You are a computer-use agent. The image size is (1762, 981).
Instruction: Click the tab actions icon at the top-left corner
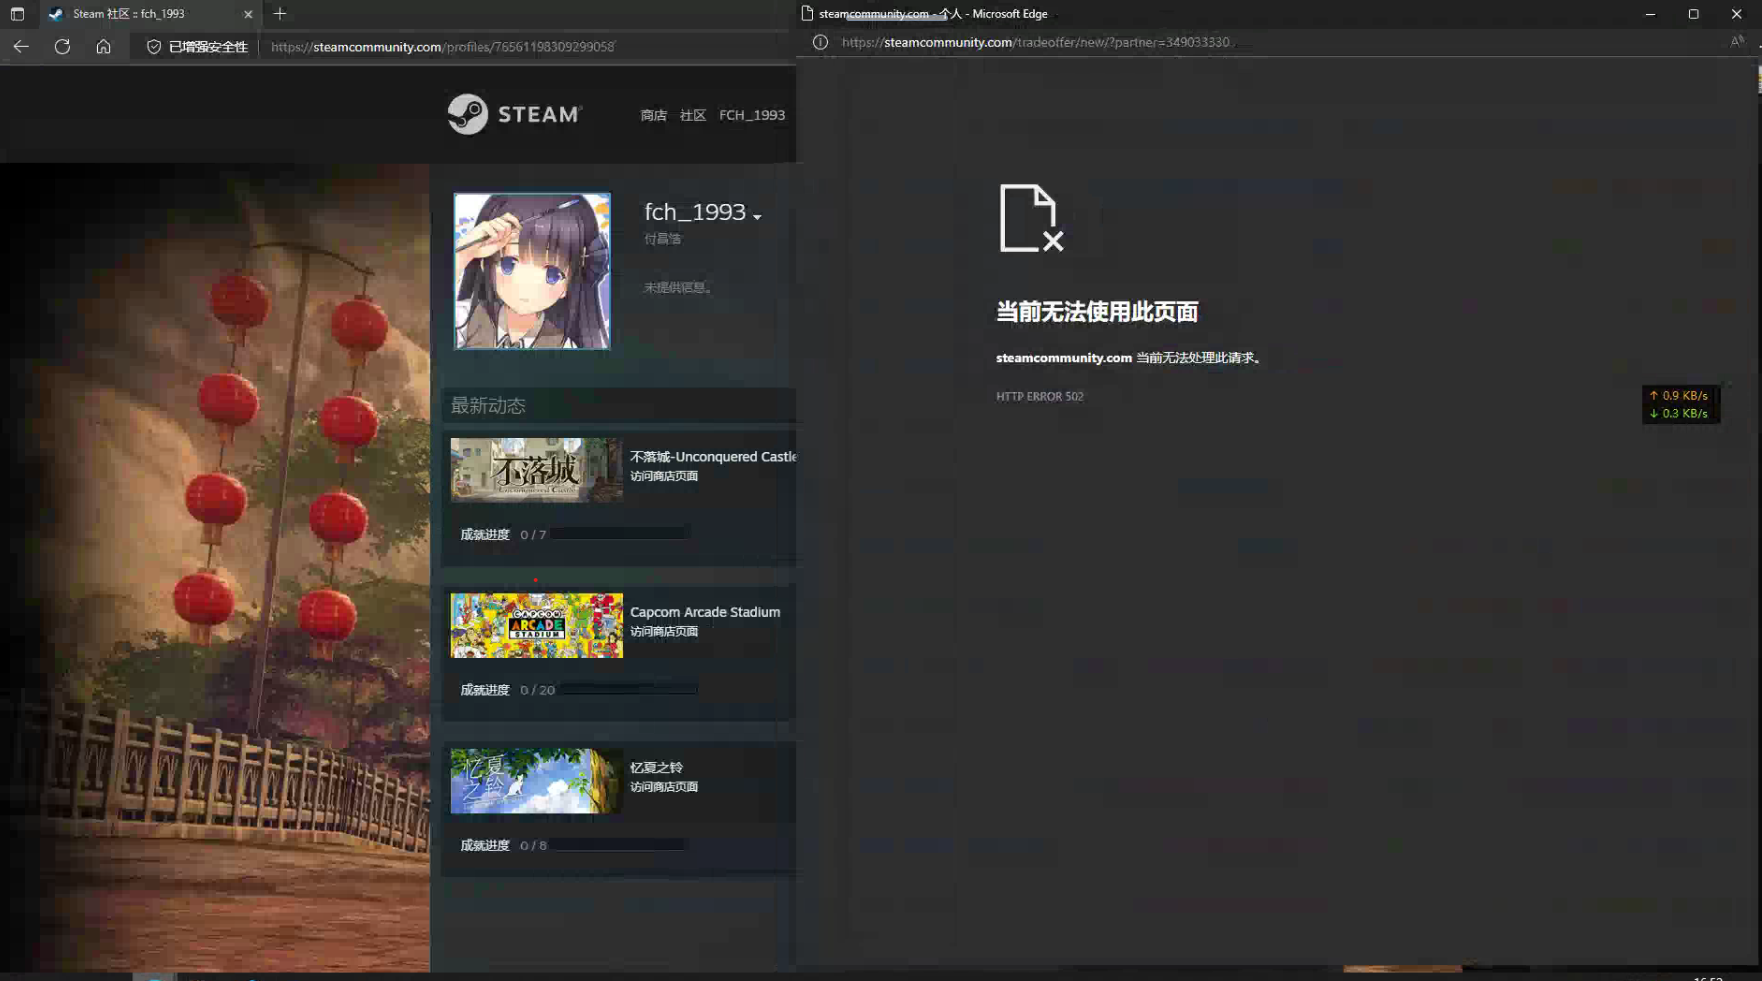pos(17,14)
